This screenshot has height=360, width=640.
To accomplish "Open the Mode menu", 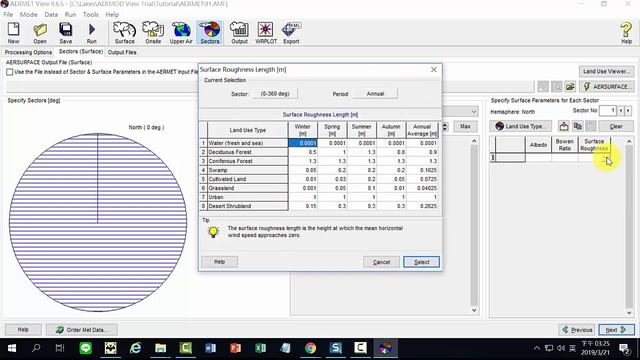I will 29,14.
